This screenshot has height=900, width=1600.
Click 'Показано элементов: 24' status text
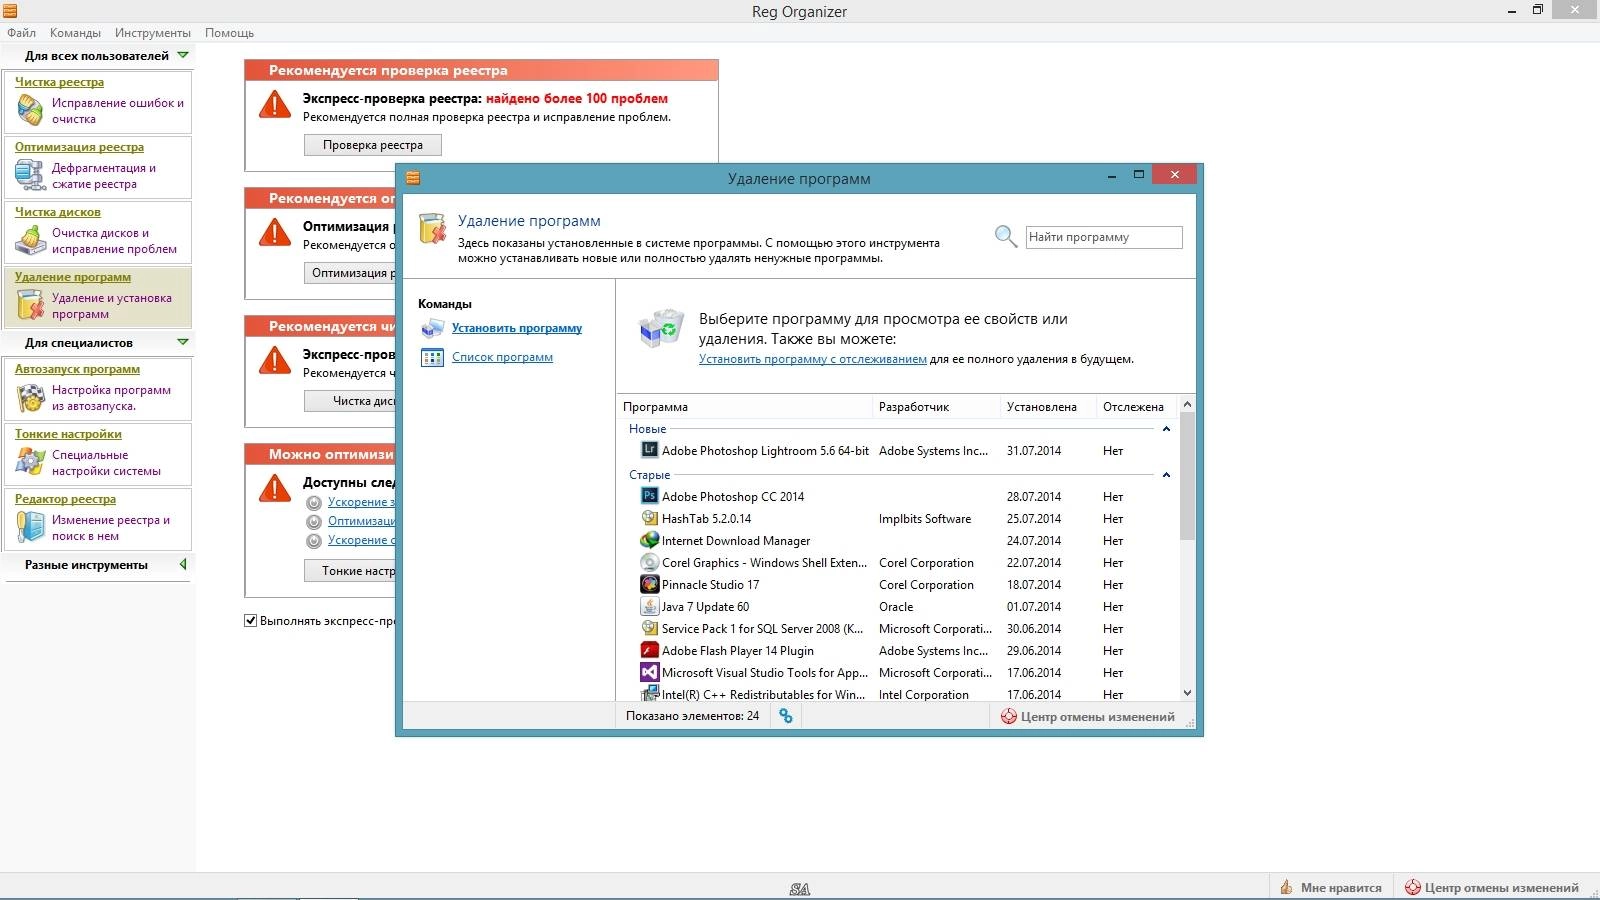point(692,716)
